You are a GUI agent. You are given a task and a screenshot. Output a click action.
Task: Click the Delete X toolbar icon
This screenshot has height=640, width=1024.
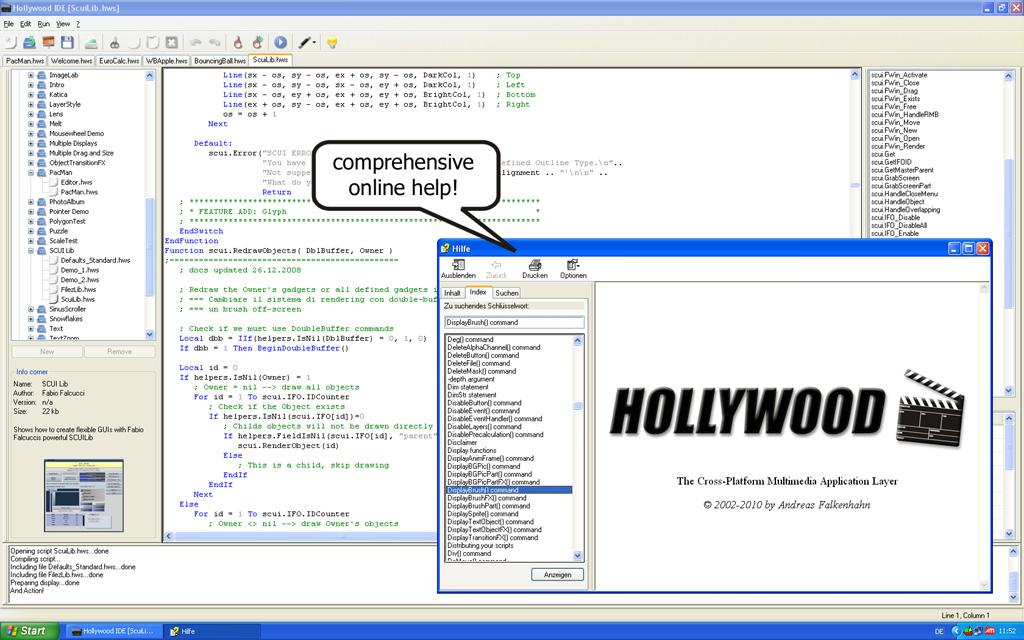click(x=172, y=42)
